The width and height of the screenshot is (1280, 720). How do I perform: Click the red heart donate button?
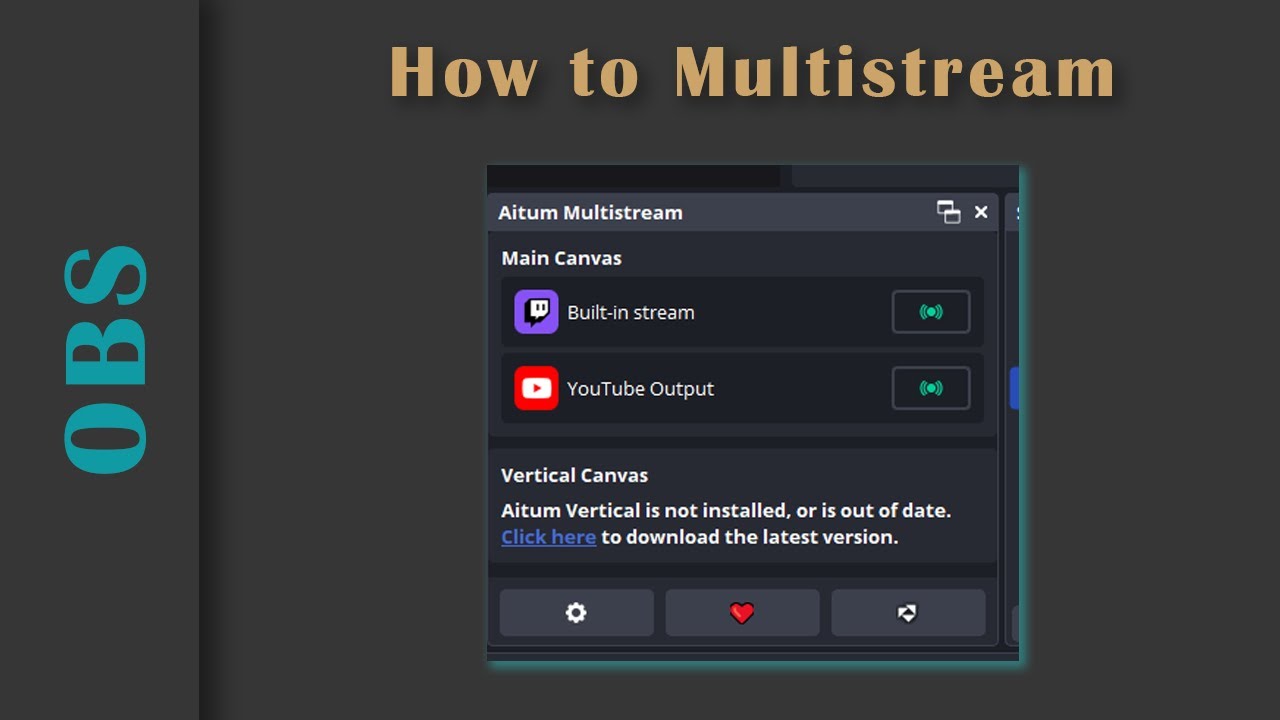point(742,613)
